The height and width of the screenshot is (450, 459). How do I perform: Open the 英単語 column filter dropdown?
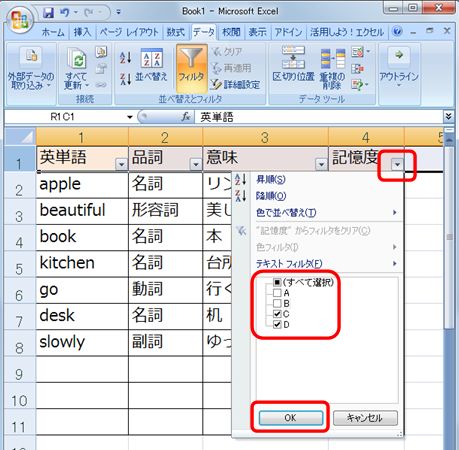(121, 164)
